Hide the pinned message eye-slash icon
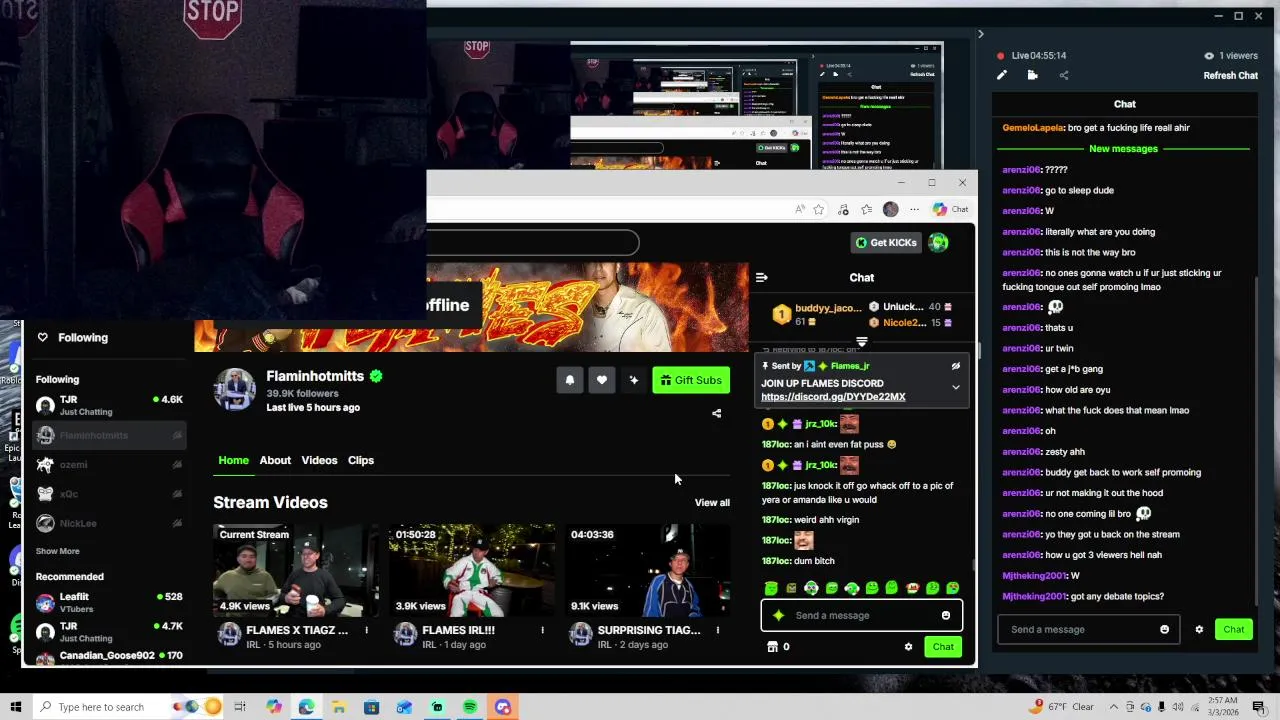Viewport: 1280px width, 720px height. [x=955, y=366]
